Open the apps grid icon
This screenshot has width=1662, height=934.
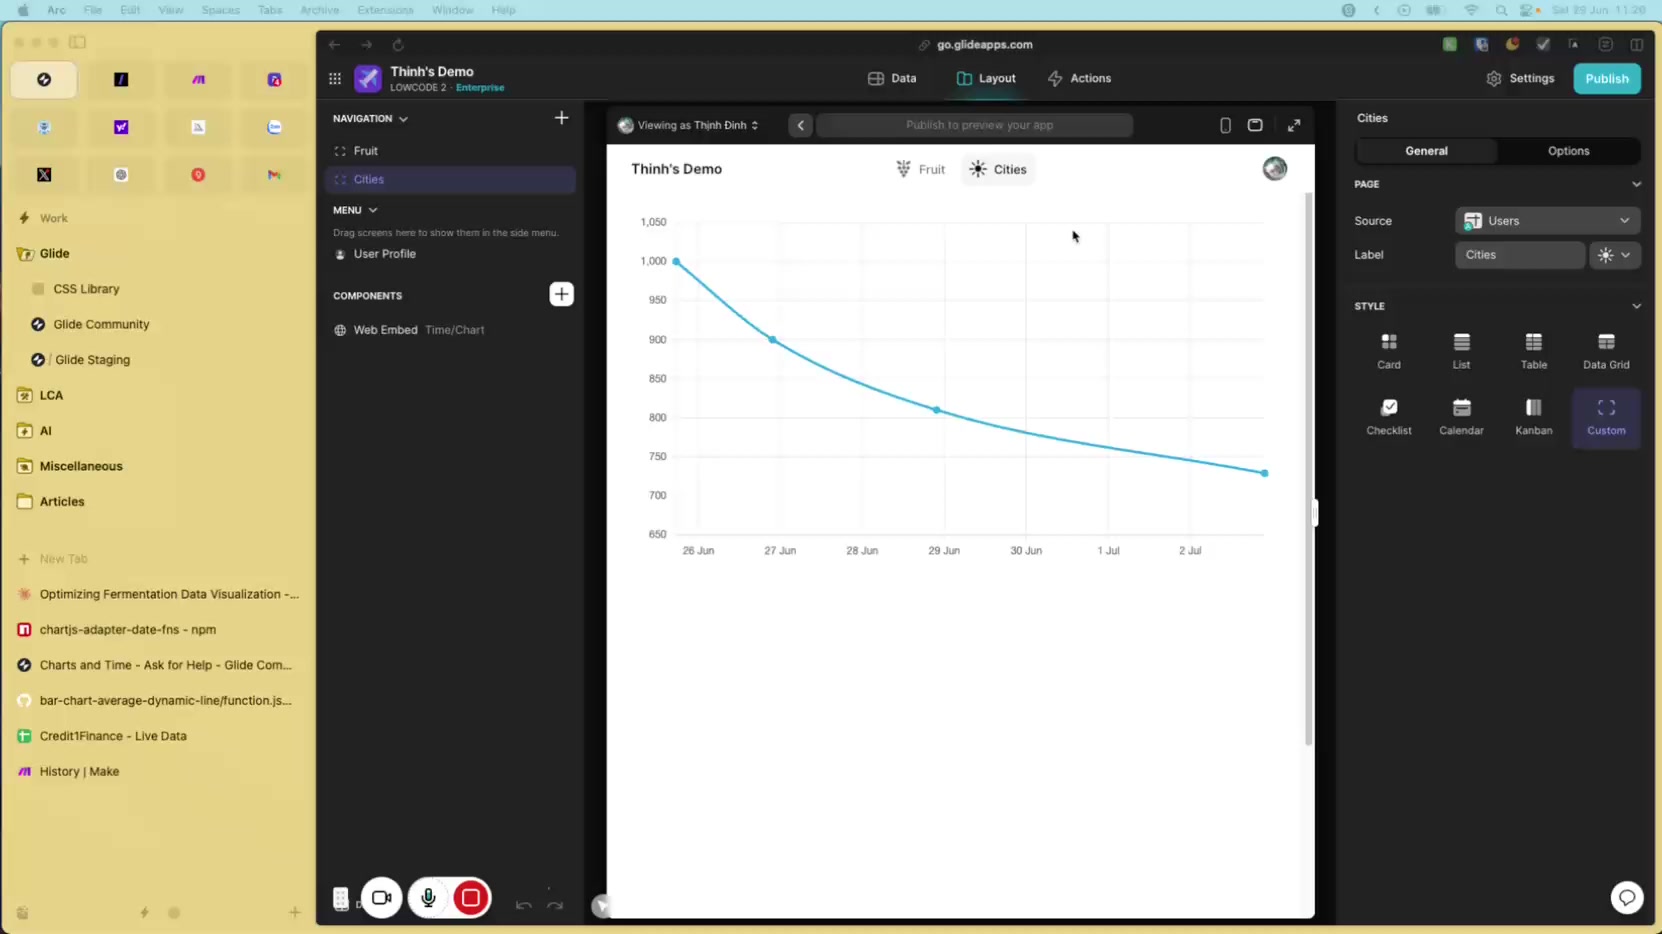click(x=335, y=78)
